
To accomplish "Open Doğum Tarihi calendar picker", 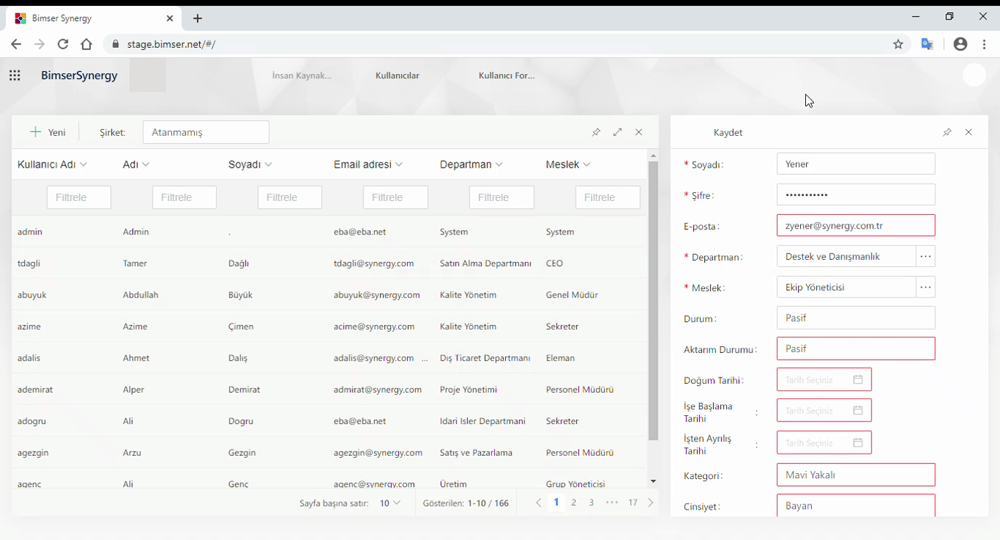I will tap(857, 380).
